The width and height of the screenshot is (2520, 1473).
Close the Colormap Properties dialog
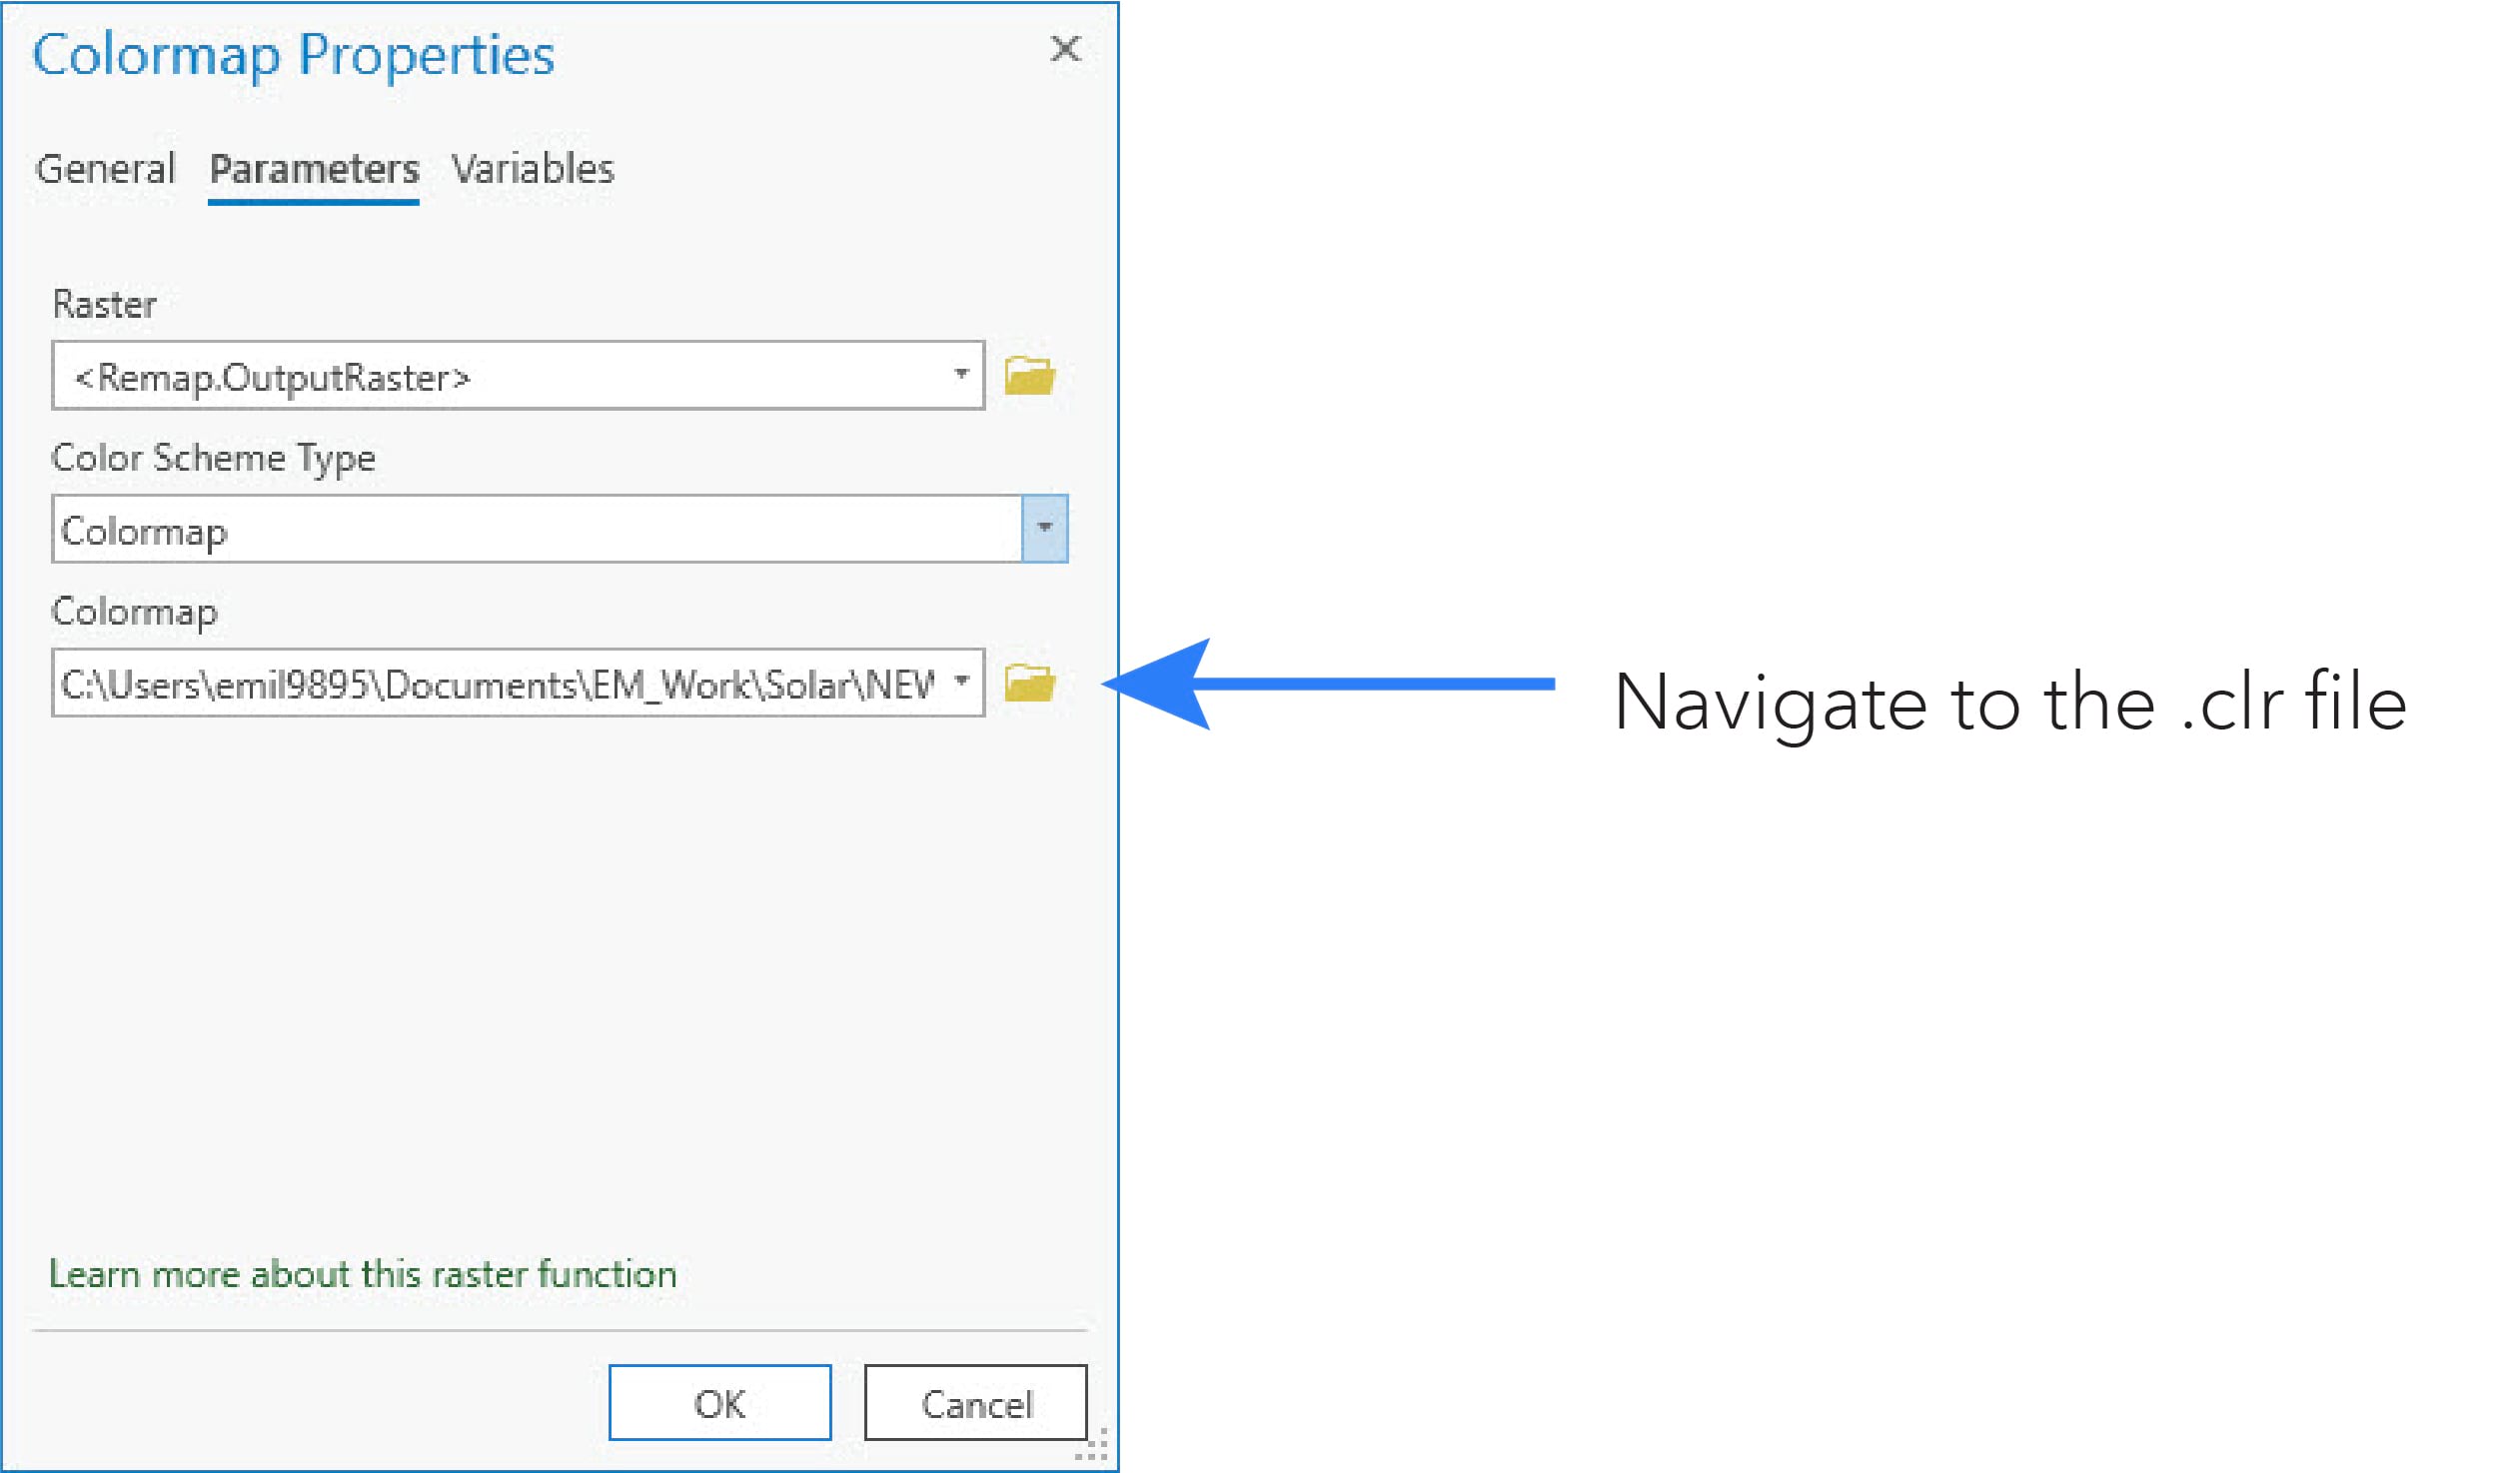pos(1065,48)
